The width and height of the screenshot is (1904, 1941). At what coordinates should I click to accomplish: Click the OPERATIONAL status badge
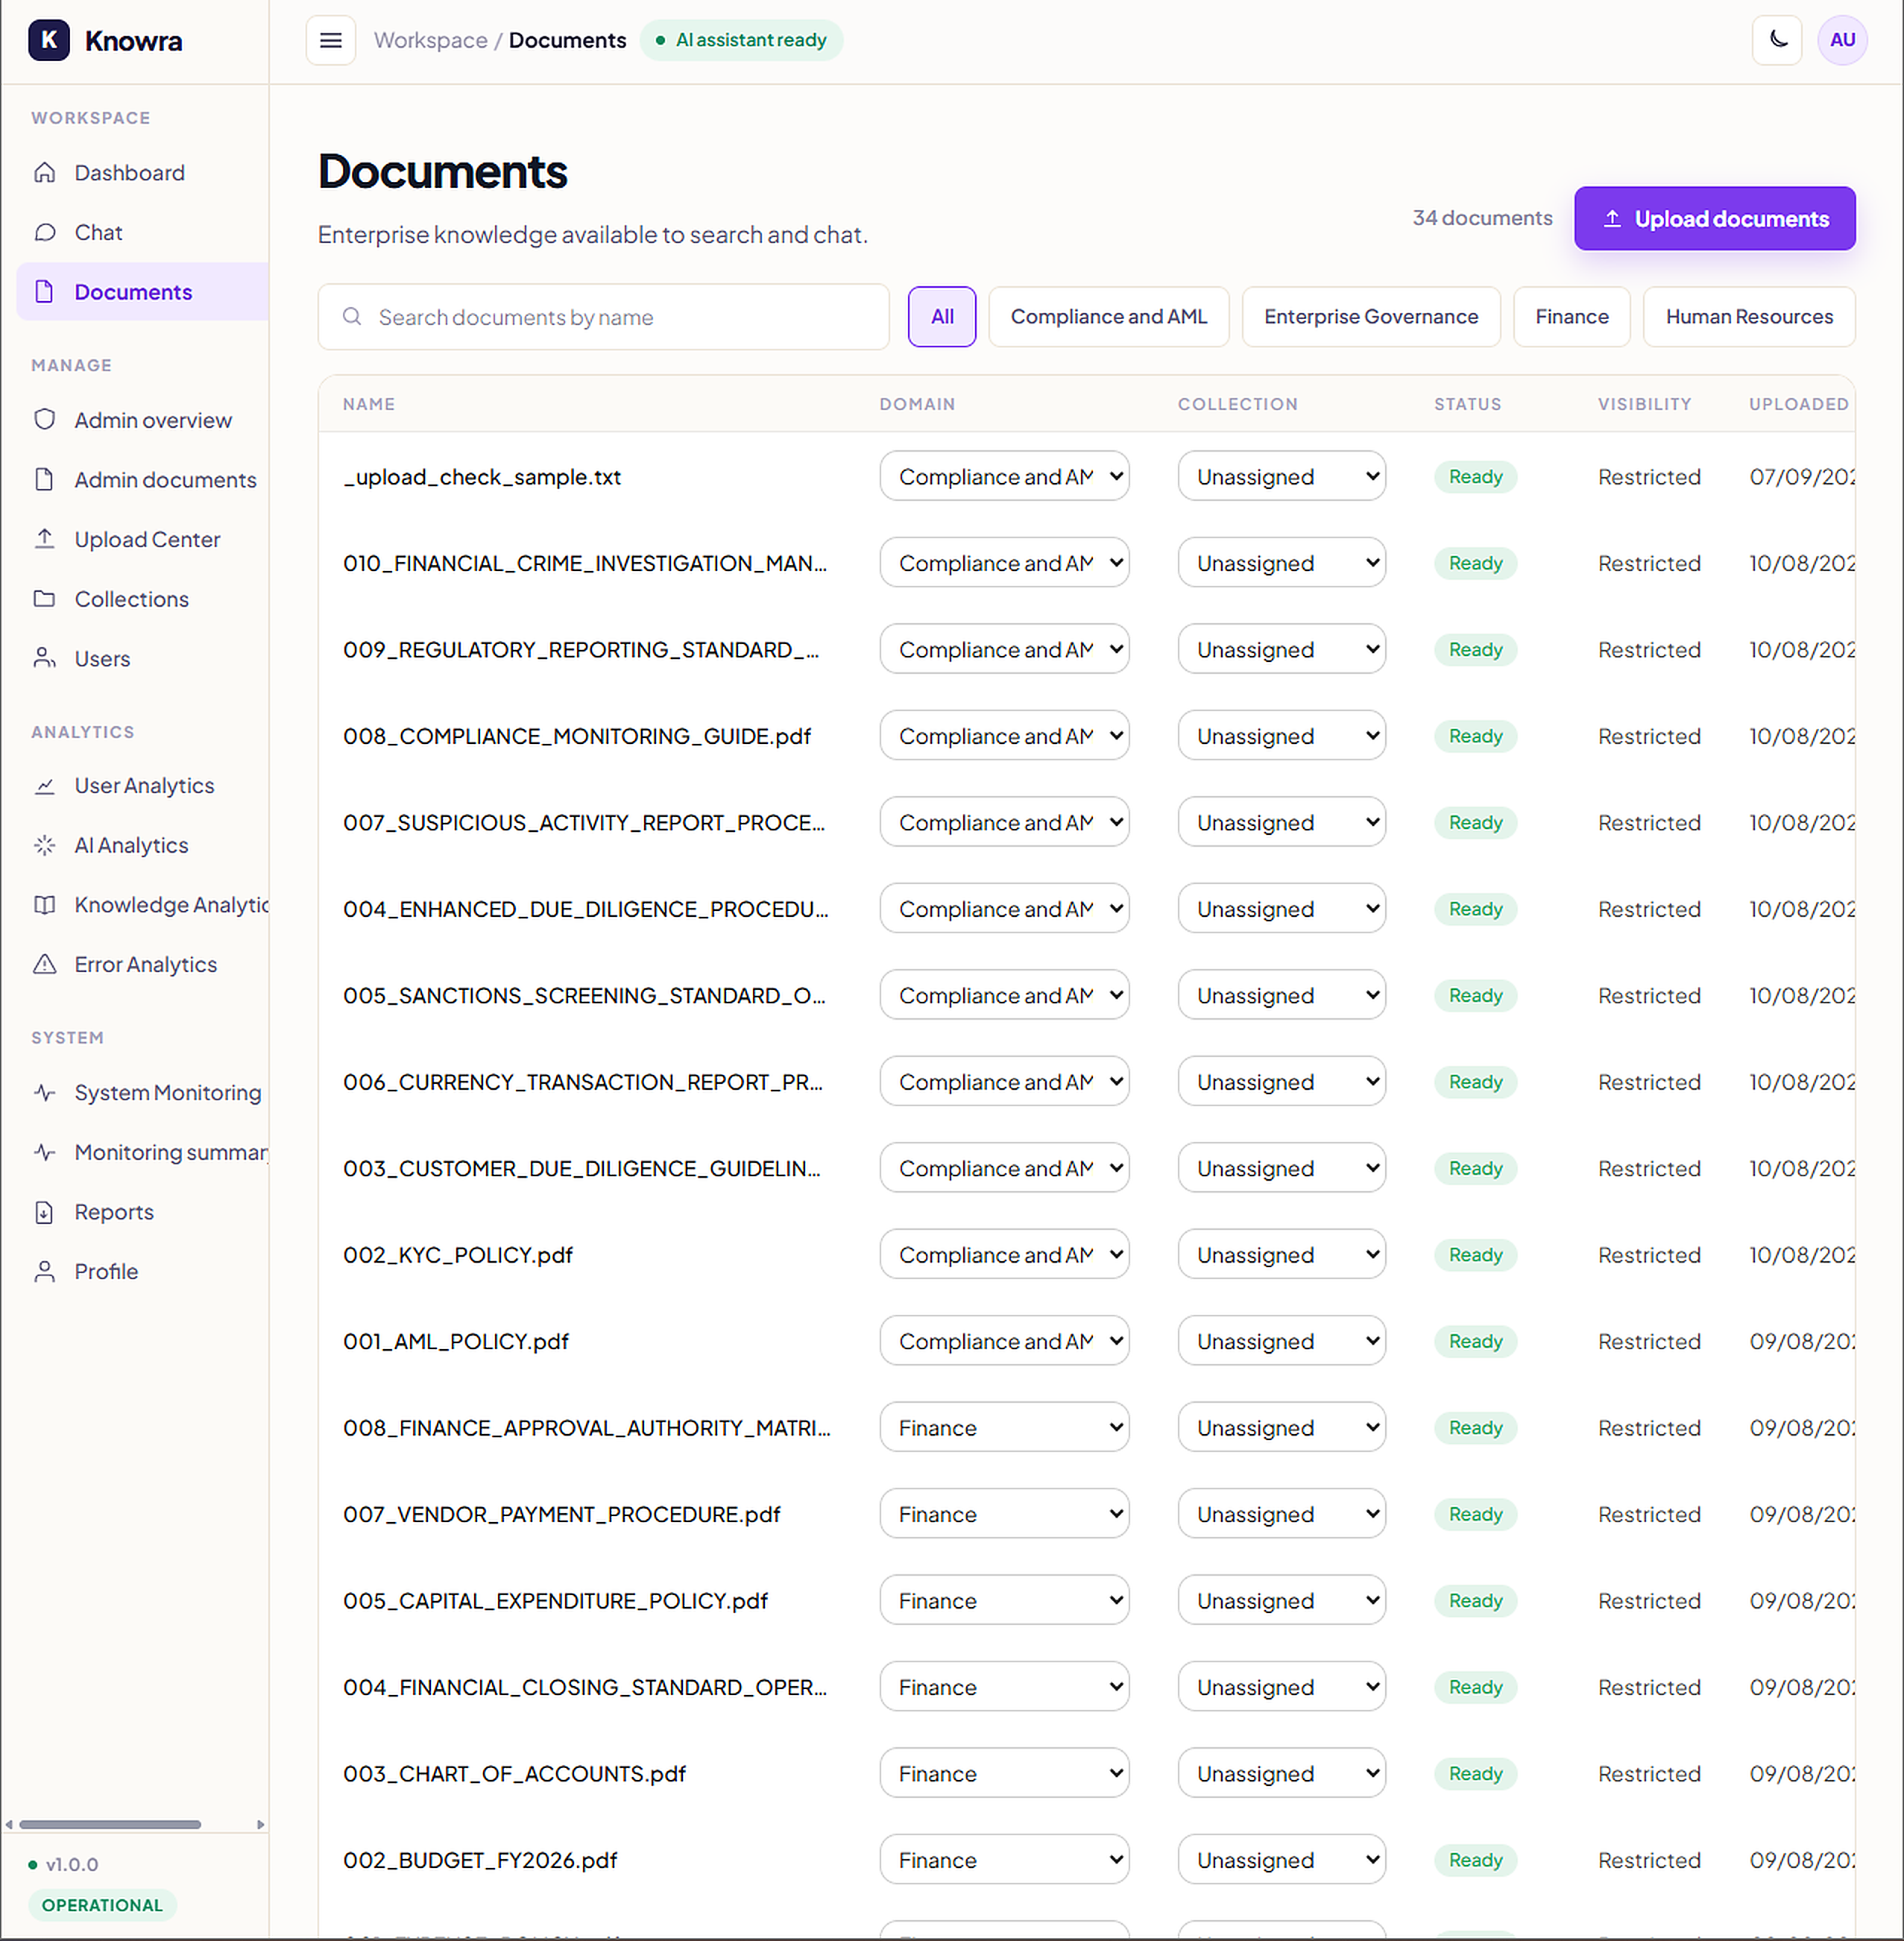click(102, 1905)
